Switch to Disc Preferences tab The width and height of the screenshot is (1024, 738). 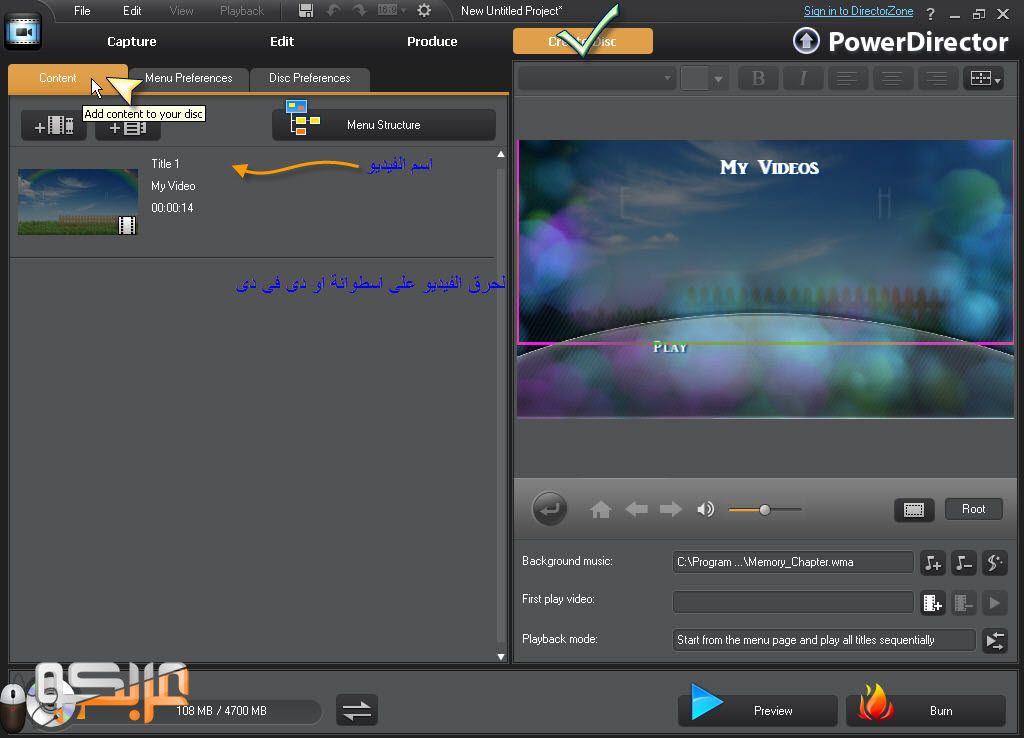click(310, 78)
